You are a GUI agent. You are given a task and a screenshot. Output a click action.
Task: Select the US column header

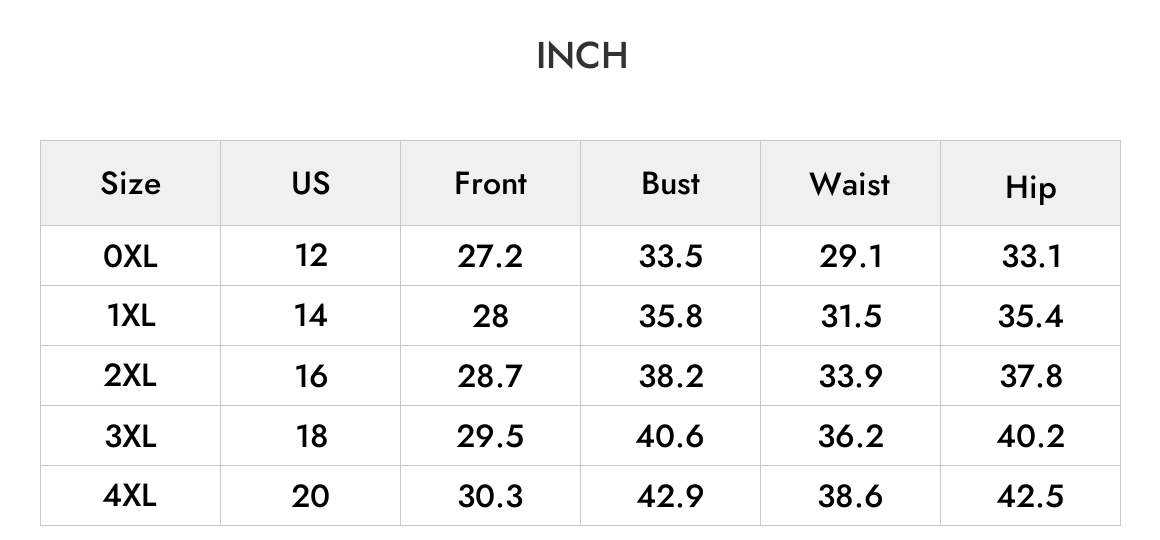[311, 183]
